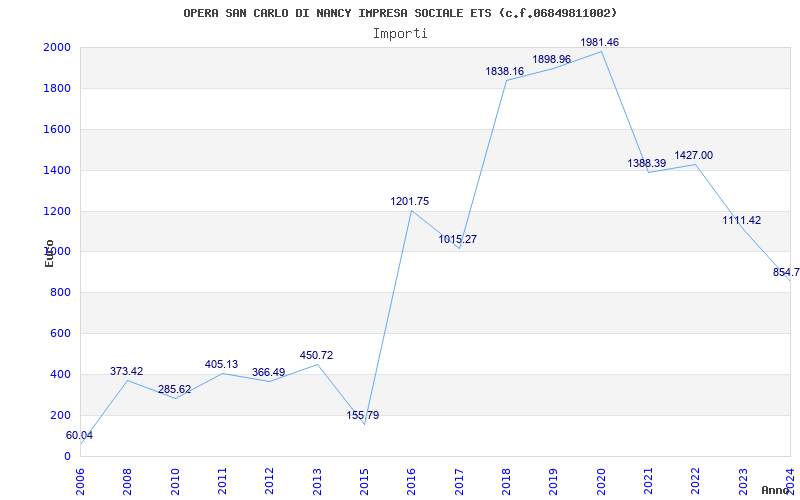
Task: Click the y-axis value 1200
Action: pos(57,211)
